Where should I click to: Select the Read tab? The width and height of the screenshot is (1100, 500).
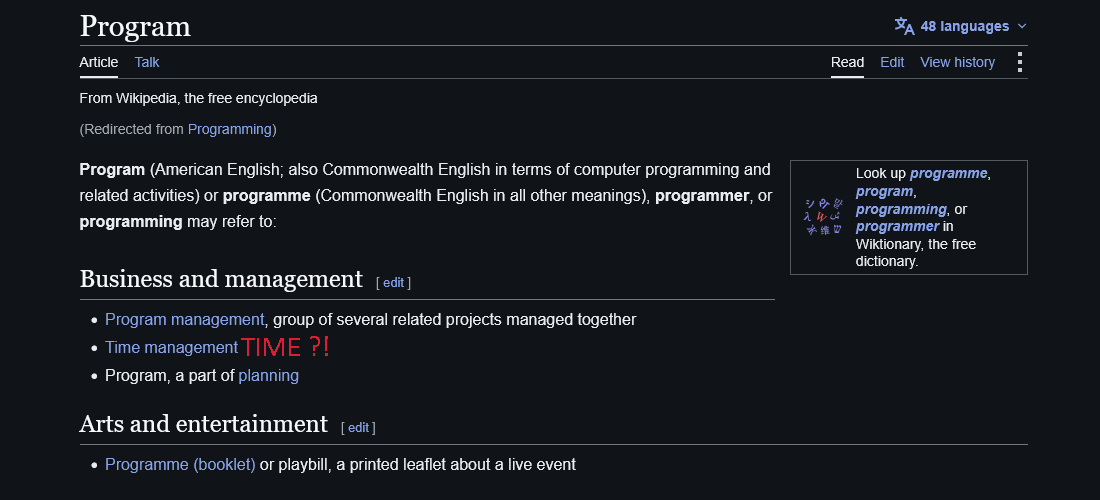click(847, 62)
